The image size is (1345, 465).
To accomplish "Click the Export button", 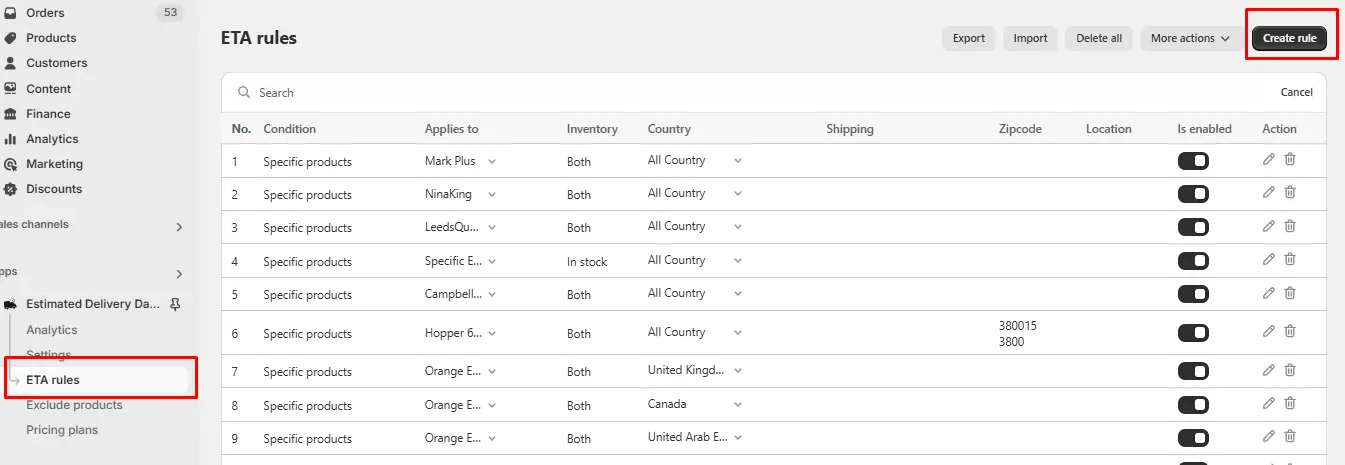I will (968, 39).
